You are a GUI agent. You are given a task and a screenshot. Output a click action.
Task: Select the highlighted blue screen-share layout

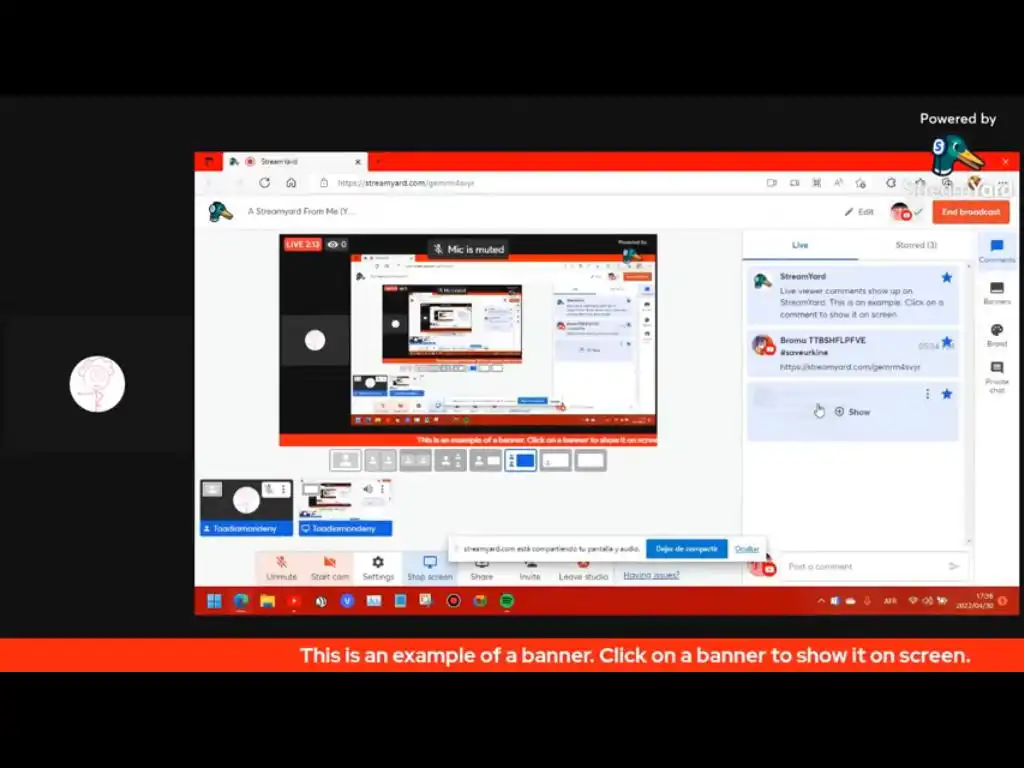(x=520, y=460)
